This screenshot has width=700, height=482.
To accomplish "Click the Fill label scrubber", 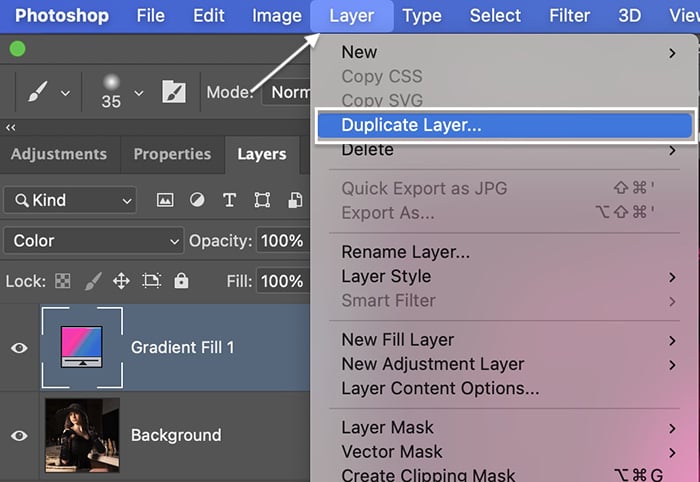I will pyautogui.click(x=239, y=281).
